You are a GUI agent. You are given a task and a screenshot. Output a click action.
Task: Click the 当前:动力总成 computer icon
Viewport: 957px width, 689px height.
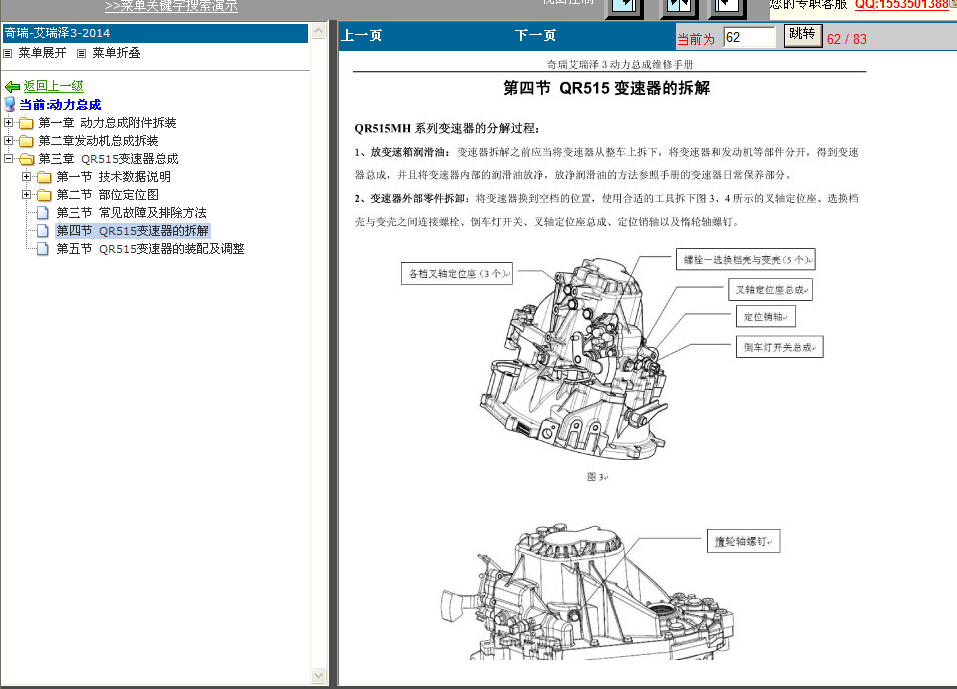10,104
